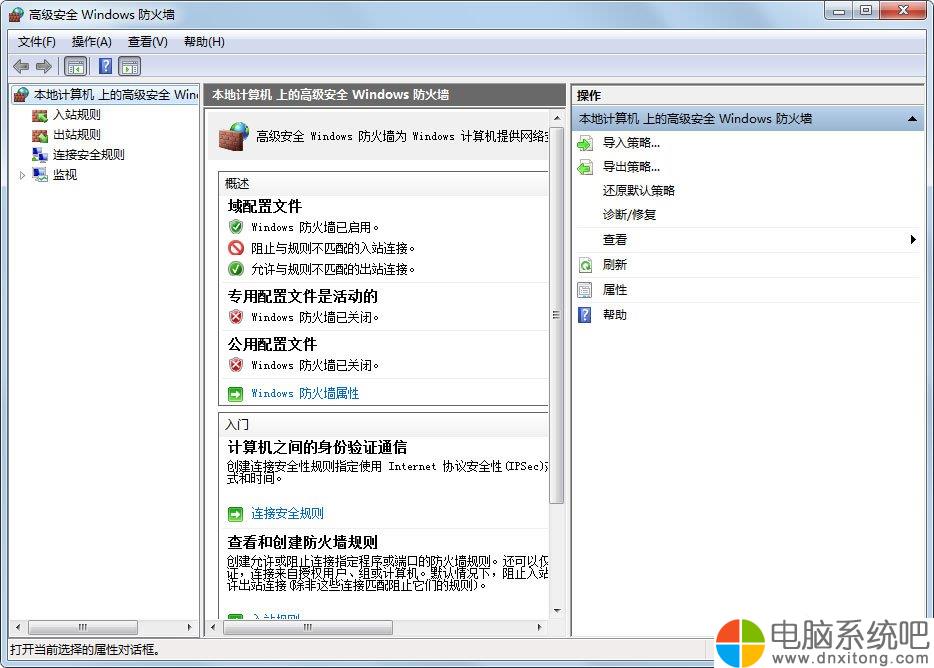The image size is (934, 668).
Task: Collapse the actions section header arrow
Action: pos(912,119)
